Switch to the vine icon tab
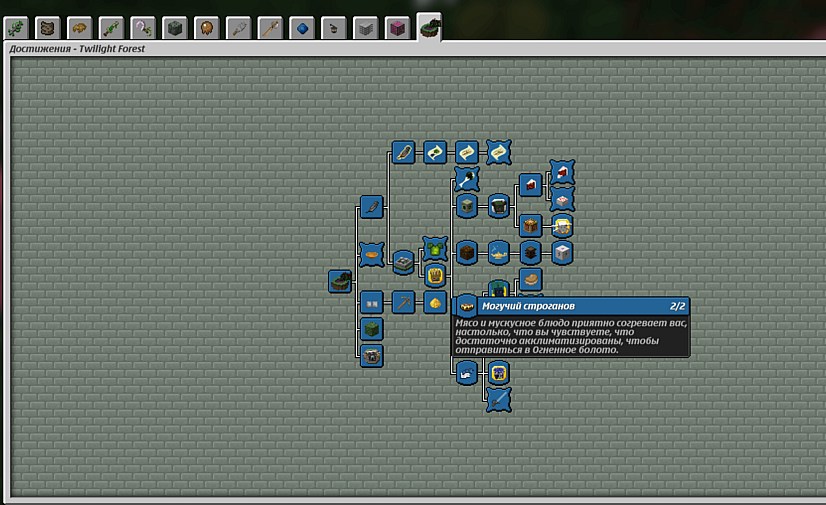 (16, 28)
